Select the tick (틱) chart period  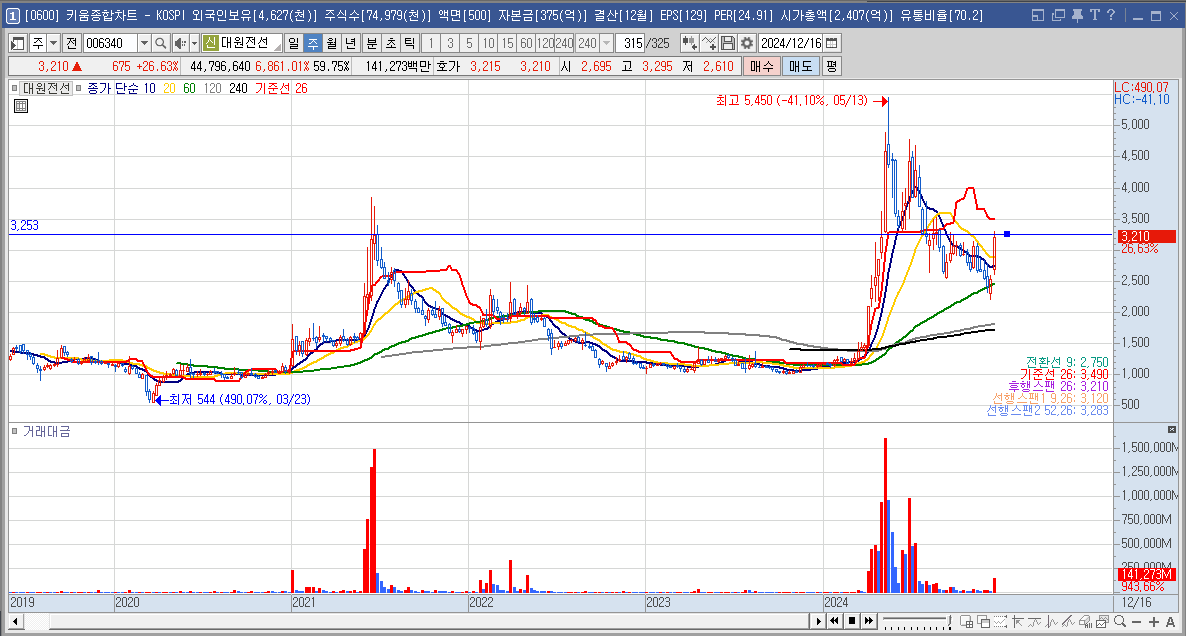pyautogui.click(x=410, y=44)
